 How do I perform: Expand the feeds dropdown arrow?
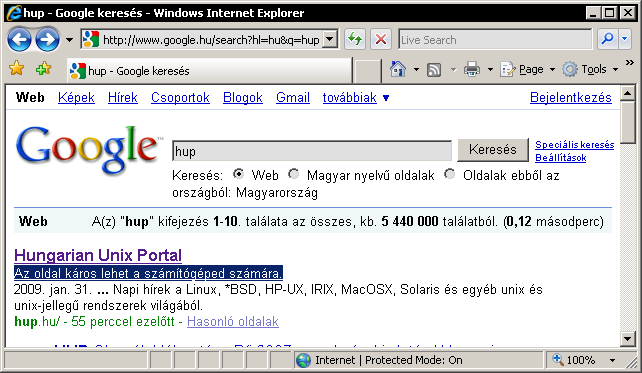(453, 70)
